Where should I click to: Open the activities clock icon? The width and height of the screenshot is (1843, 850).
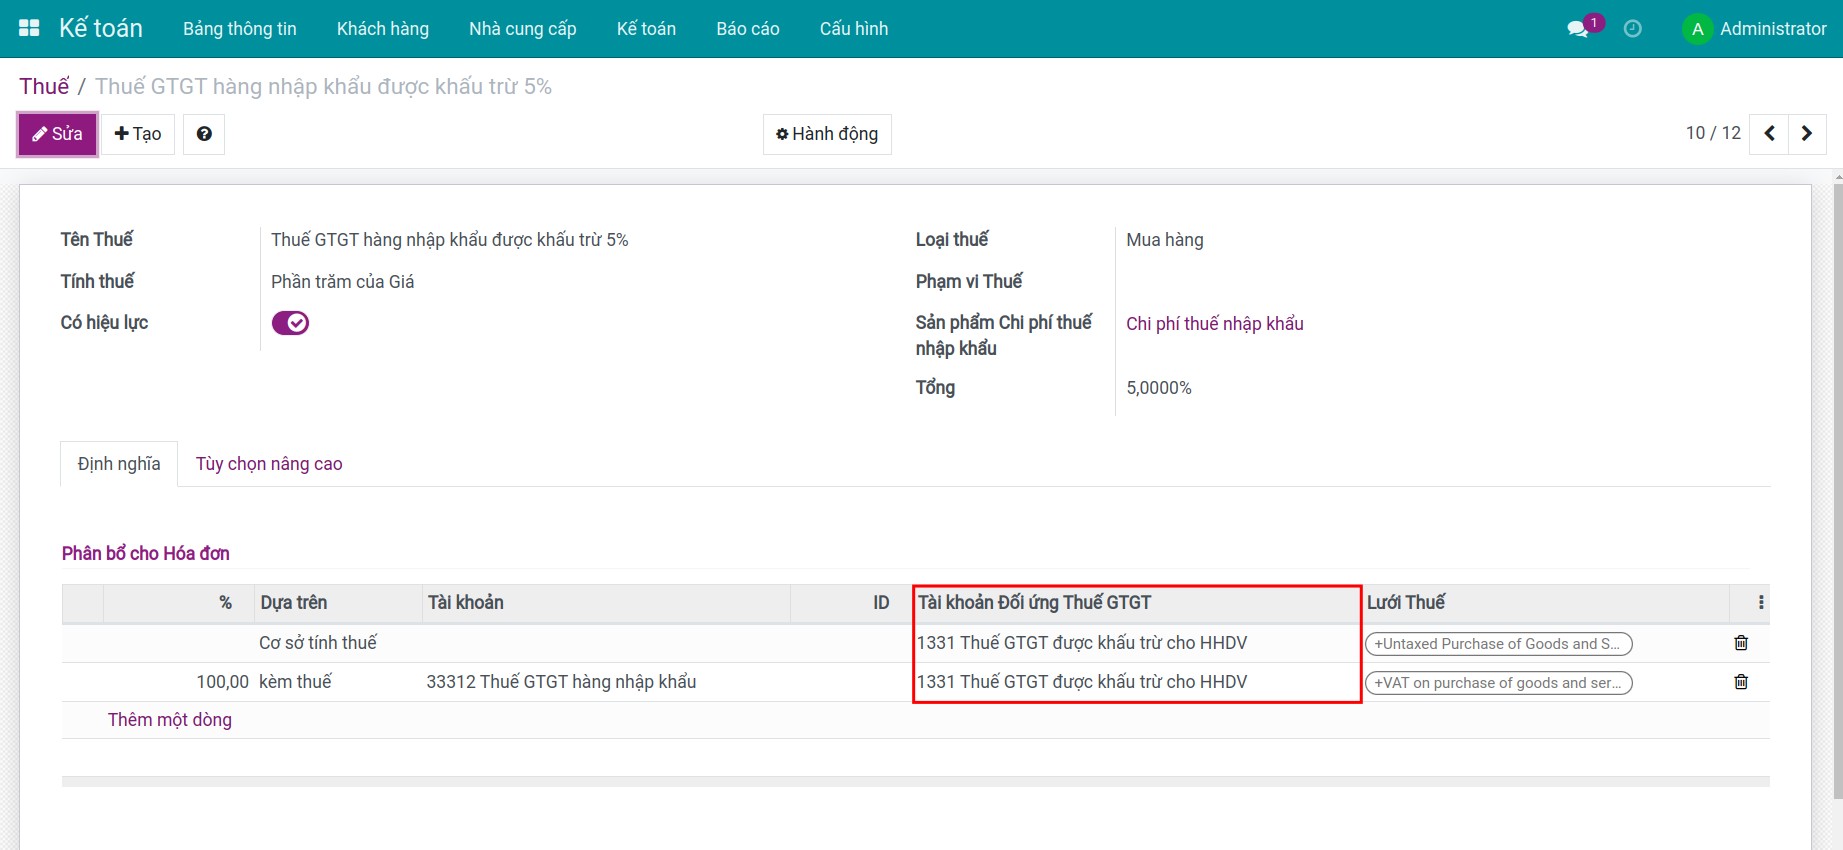pos(1632,29)
